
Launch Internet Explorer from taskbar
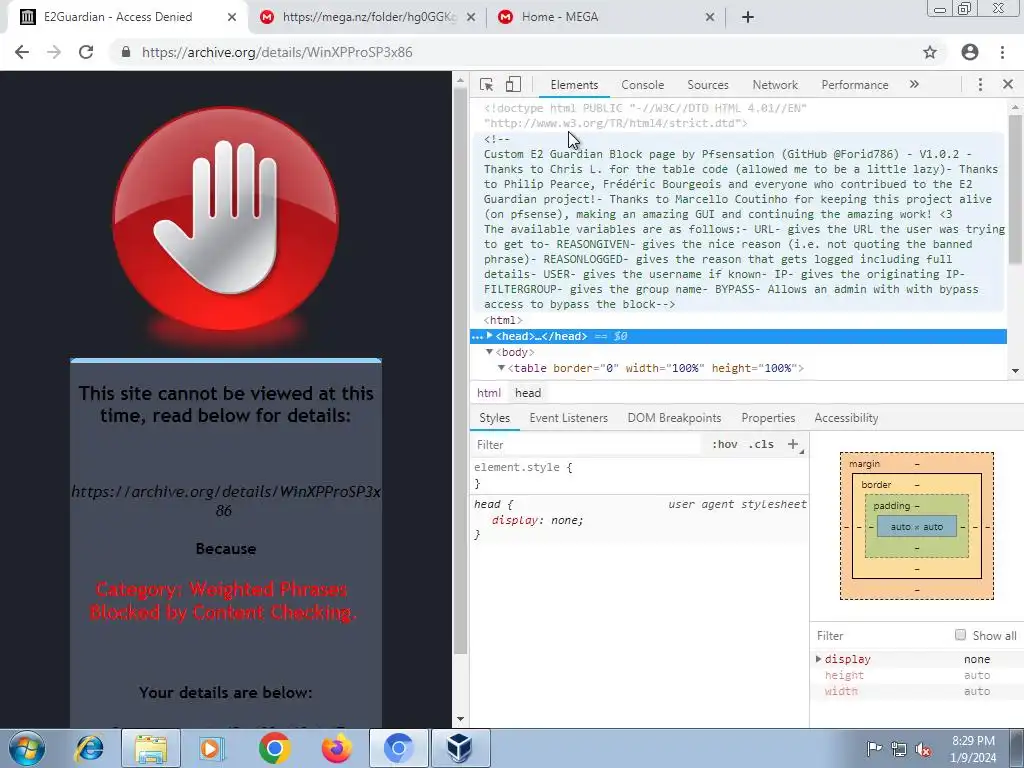coord(89,748)
